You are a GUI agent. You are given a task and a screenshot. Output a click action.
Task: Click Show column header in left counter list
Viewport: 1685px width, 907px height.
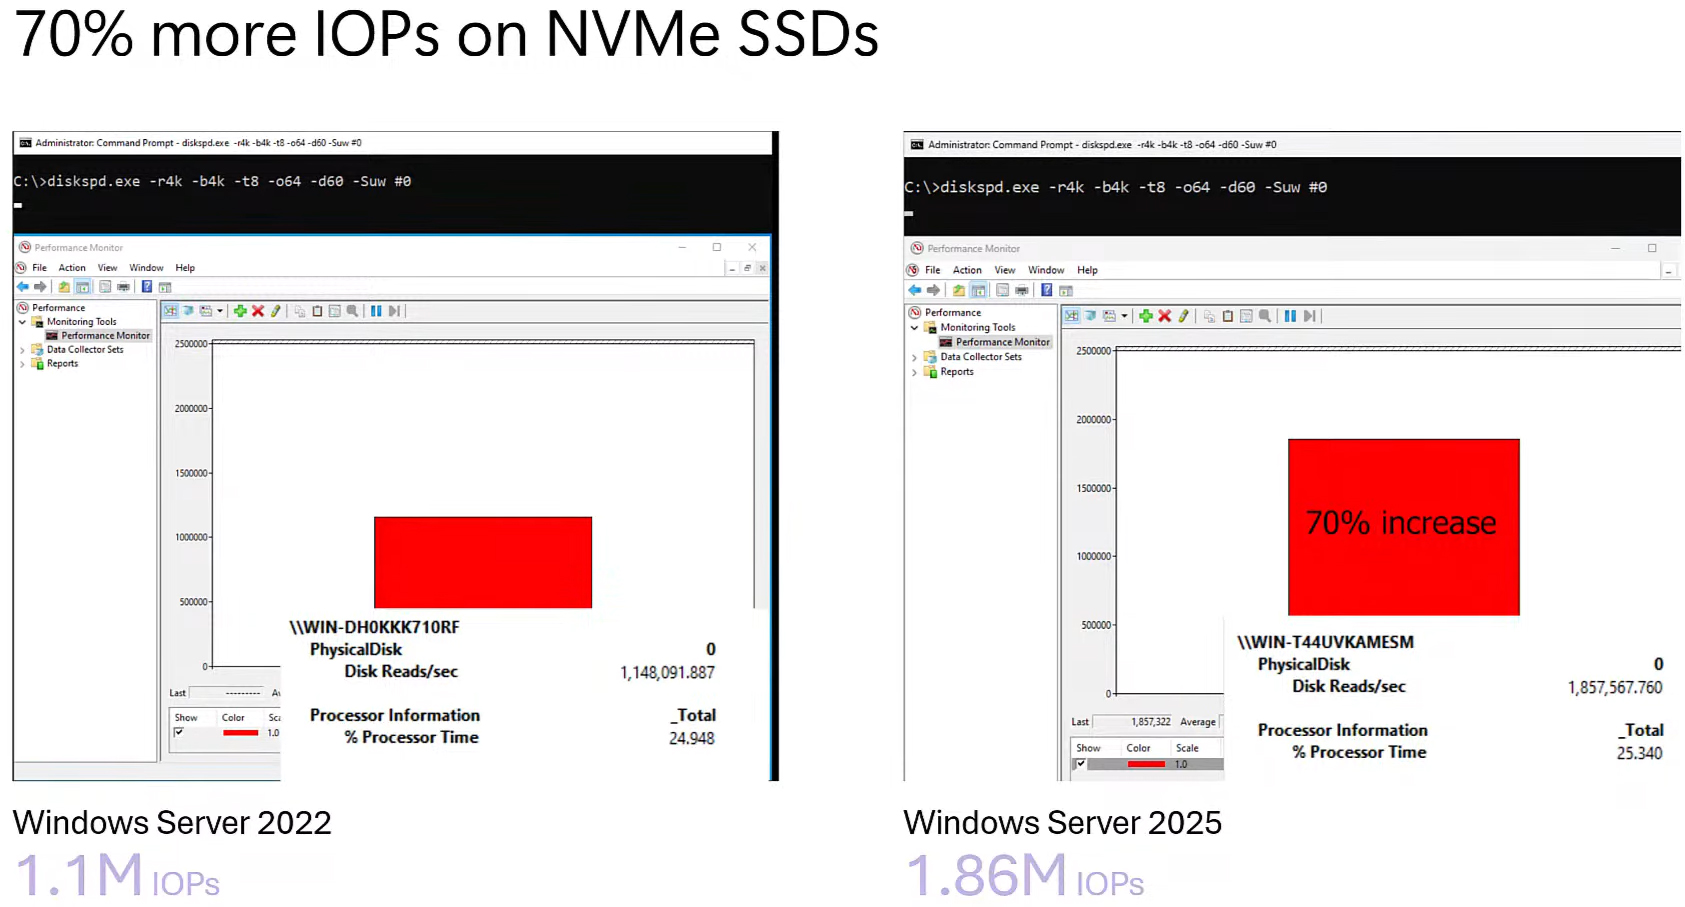[186, 718]
